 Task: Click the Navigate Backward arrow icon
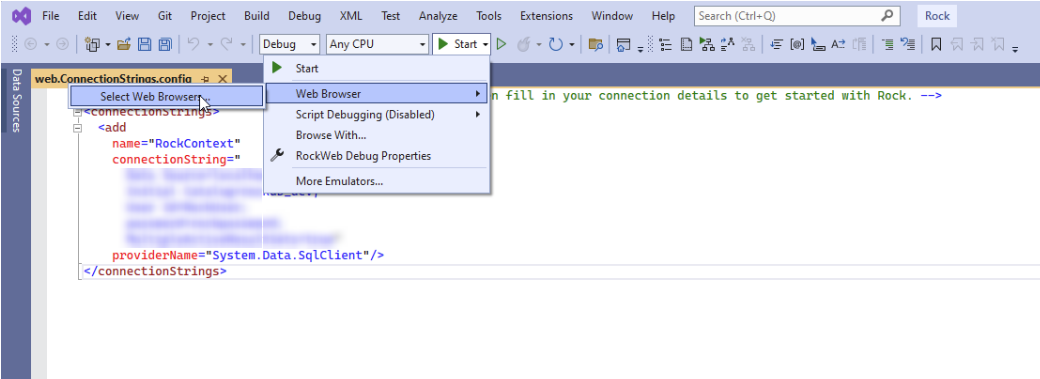point(31,44)
